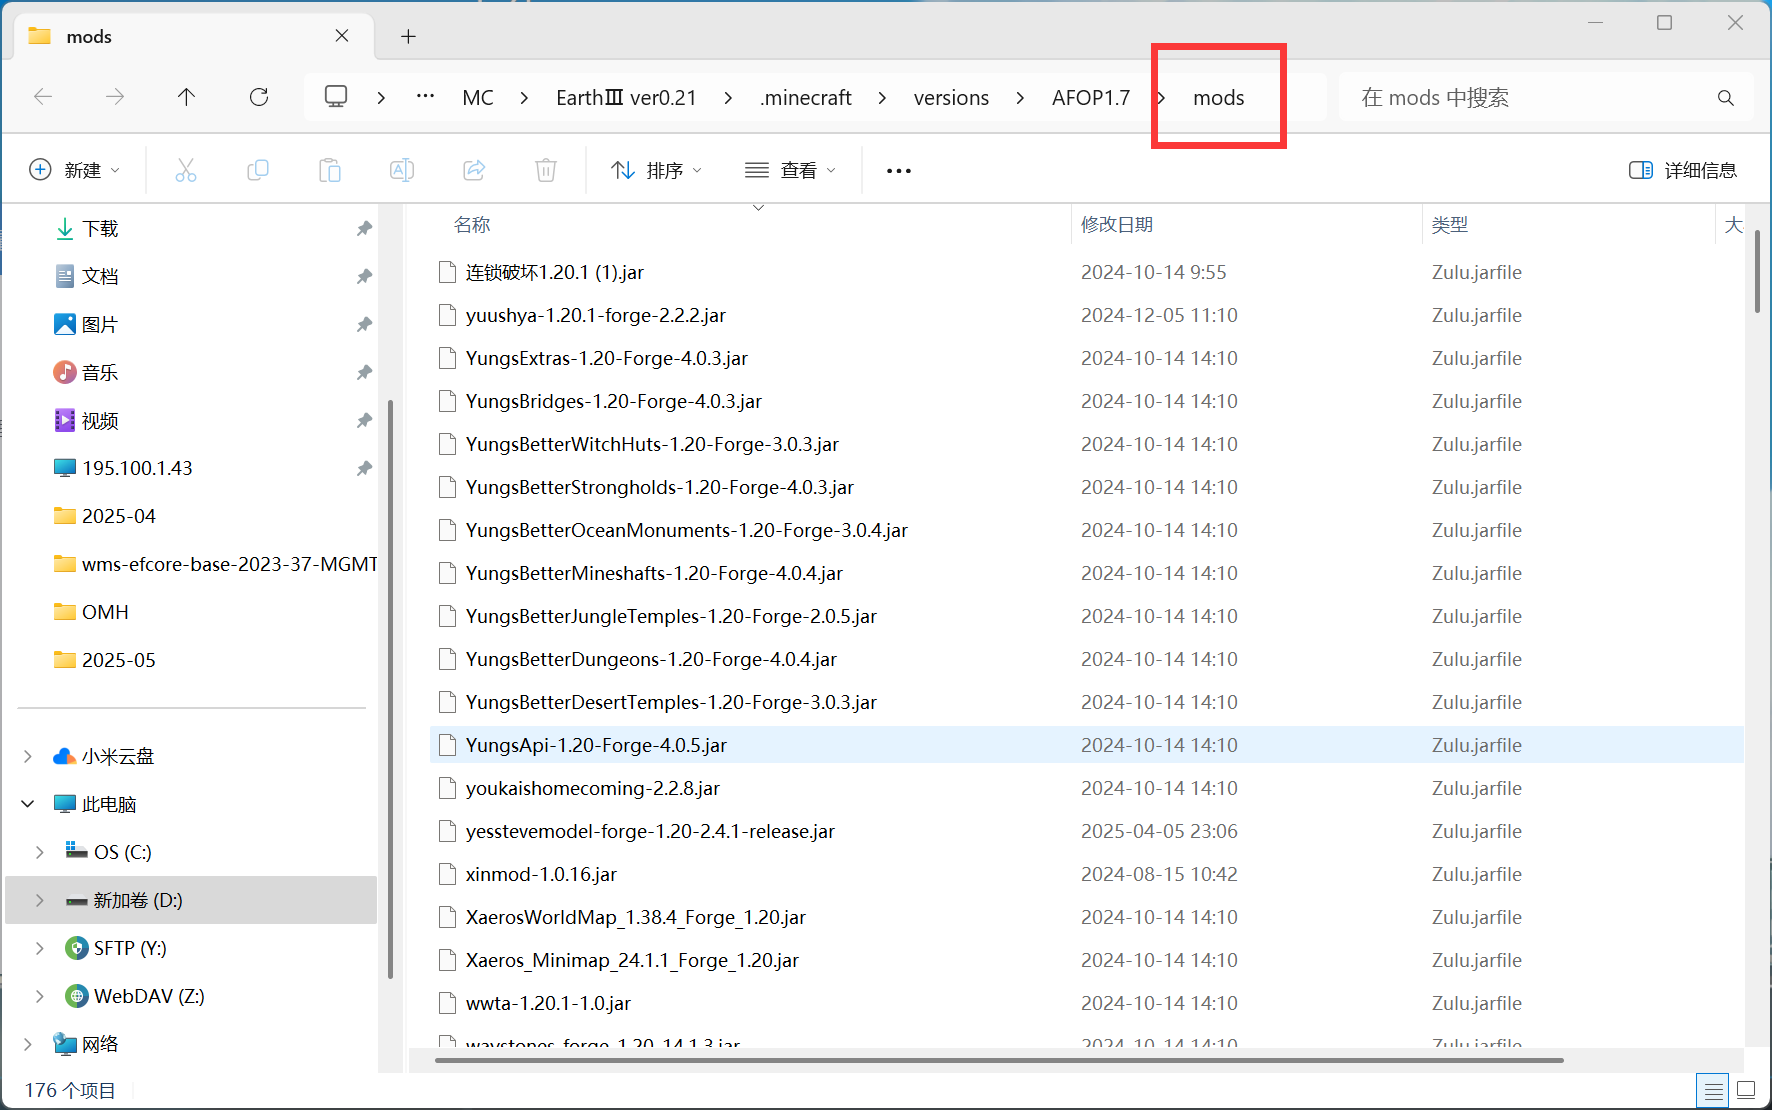Image resolution: width=1772 pixels, height=1110 pixels.
Task: Open 图片 in quick access
Action: tap(100, 325)
